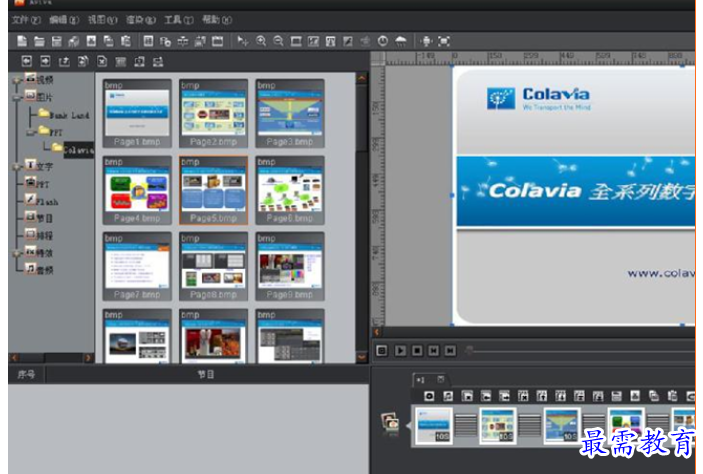This screenshot has width=703, height=474.
Task: Click the left-arrow icon above resource tree
Action: pyautogui.click(x=26, y=61)
